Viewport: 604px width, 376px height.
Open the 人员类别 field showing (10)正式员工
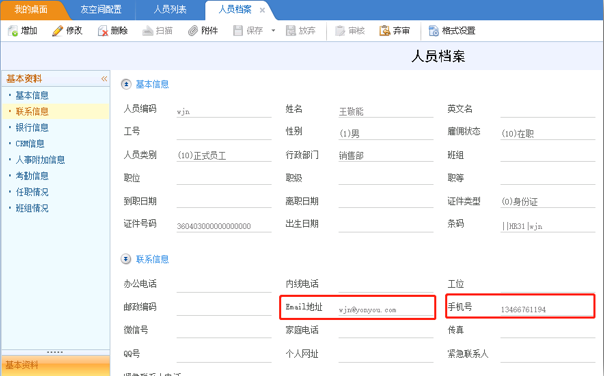[x=224, y=155]
